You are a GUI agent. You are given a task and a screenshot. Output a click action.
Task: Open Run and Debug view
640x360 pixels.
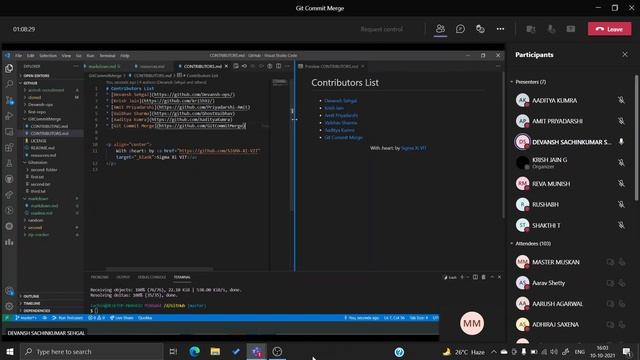coord(9,116)
